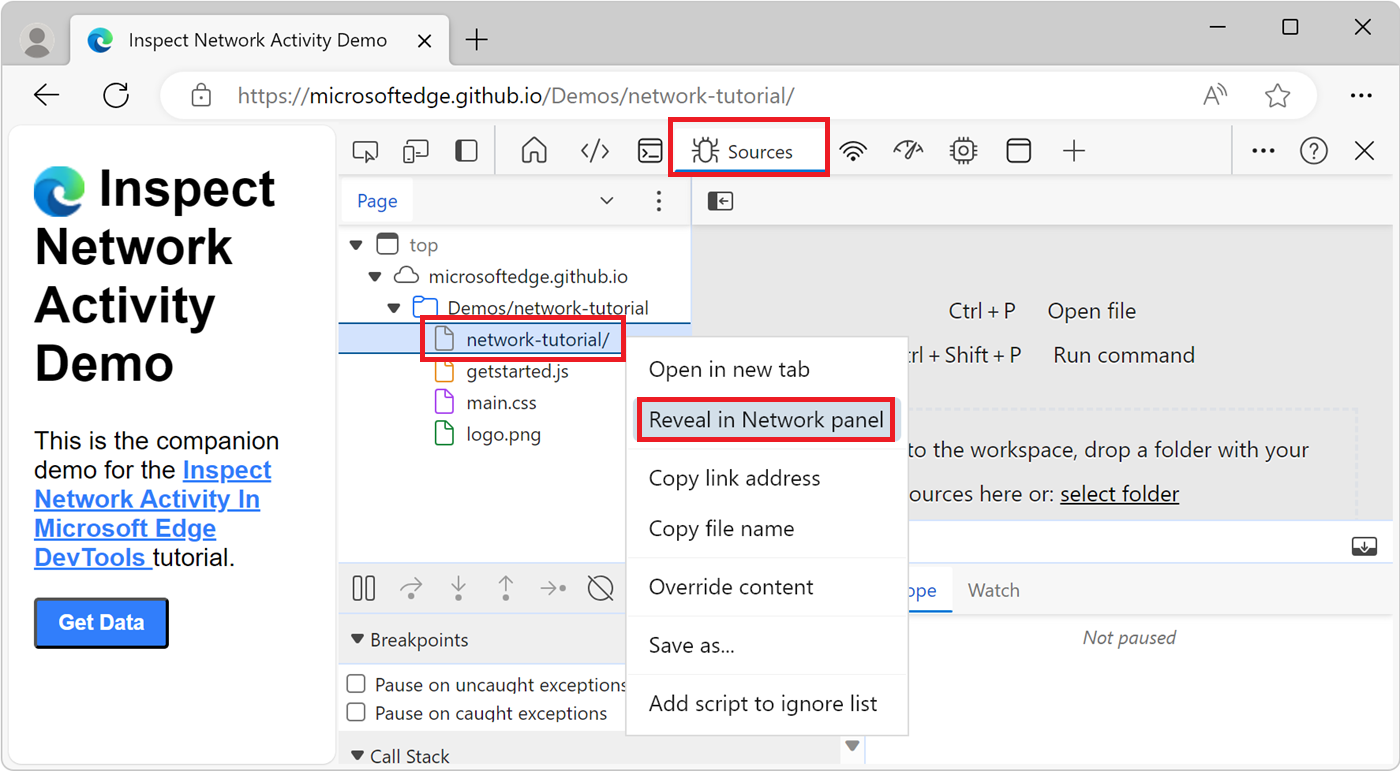Deactivate all breakpoints
Viewport: 1400px width, 771px height.
pyautogui.click(x=601, y=588)
